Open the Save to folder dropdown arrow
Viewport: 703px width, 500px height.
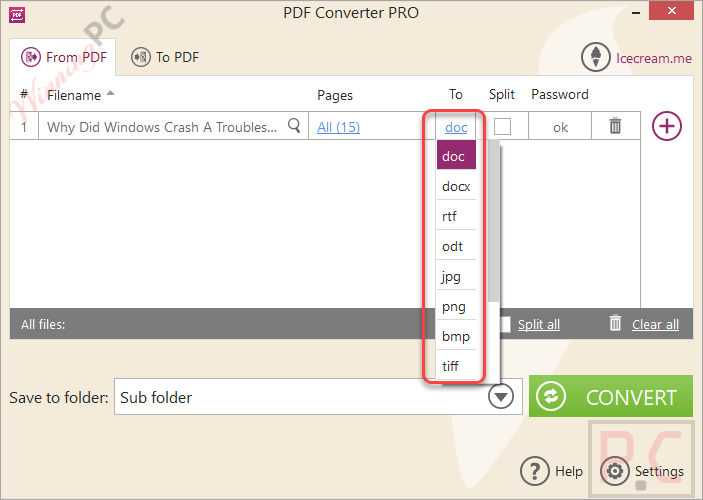[501, 396]
